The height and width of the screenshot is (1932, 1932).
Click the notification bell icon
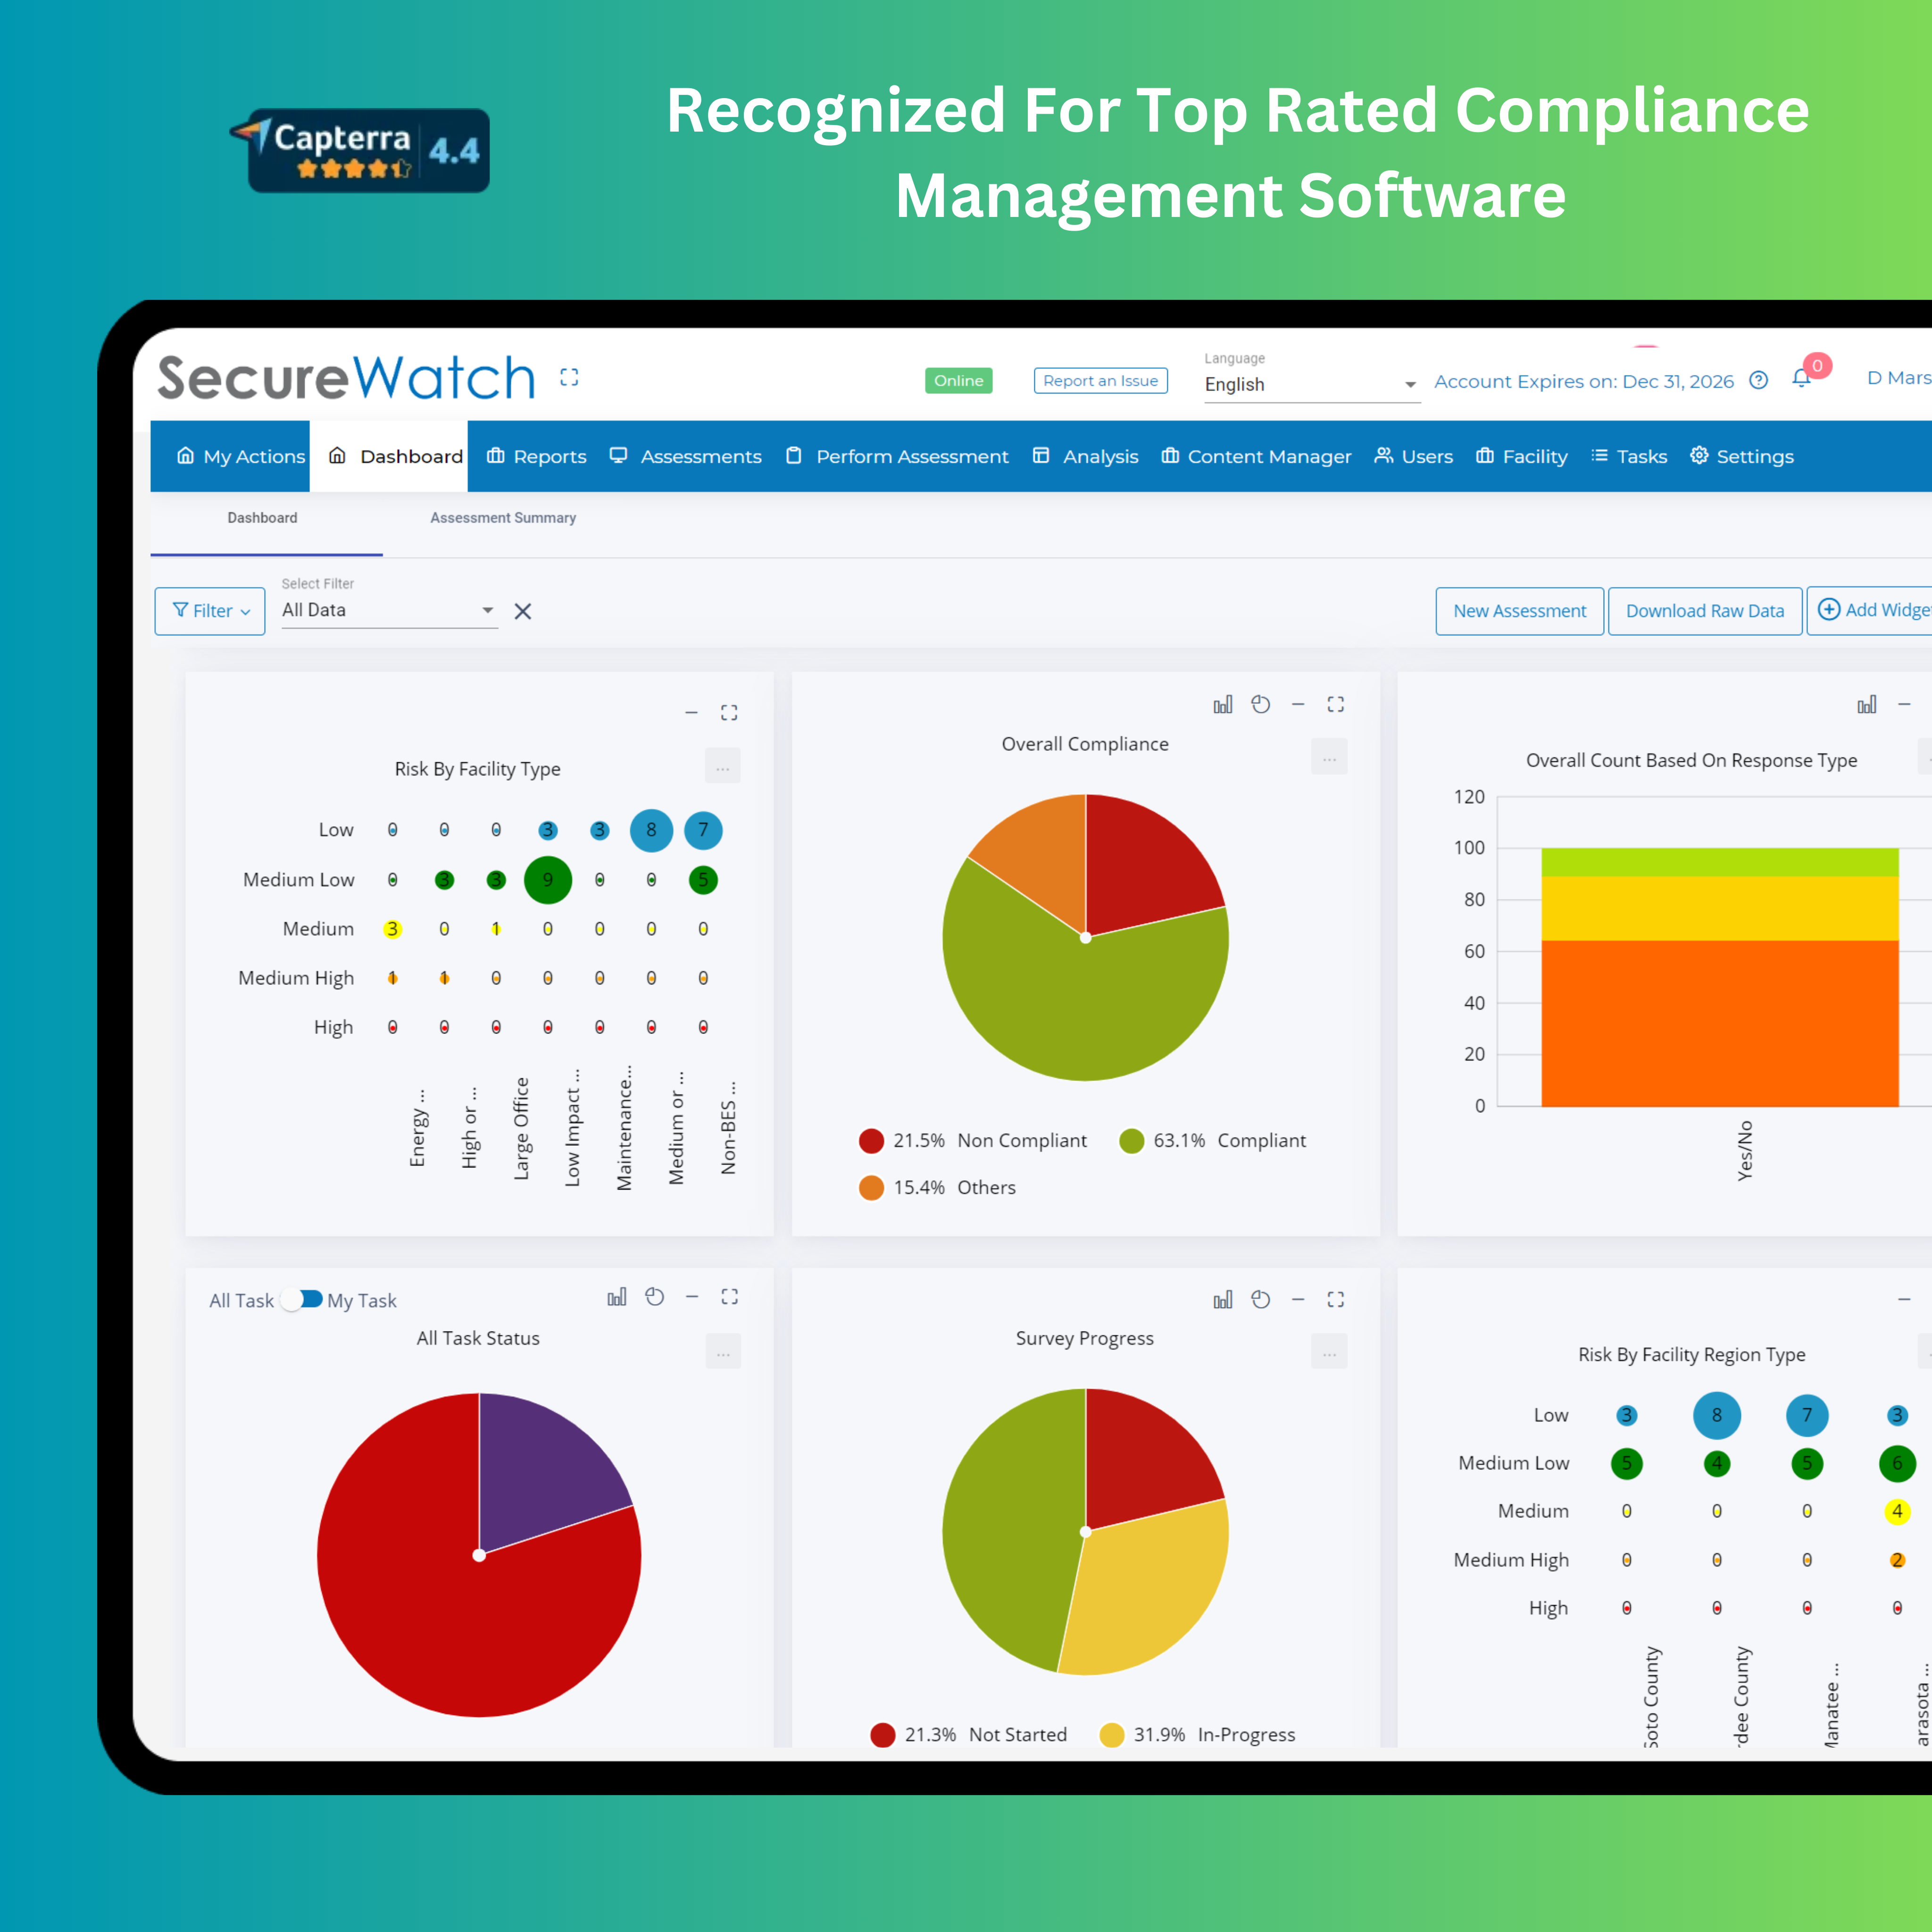point(1801,379)
